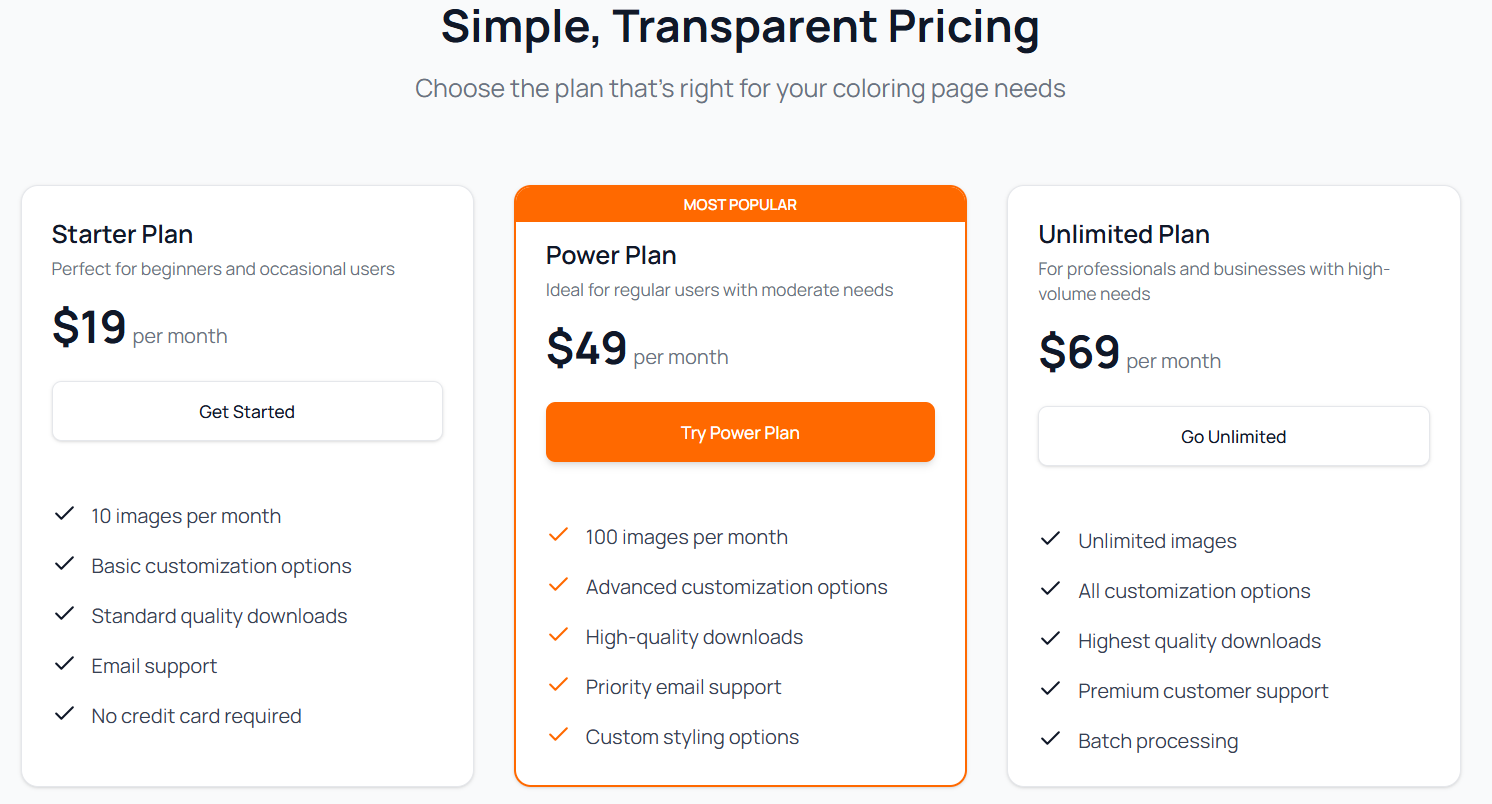The width and height of the screenshot is (1492, 804).
Task: Click the Get Started button
Action: point(247,411)
